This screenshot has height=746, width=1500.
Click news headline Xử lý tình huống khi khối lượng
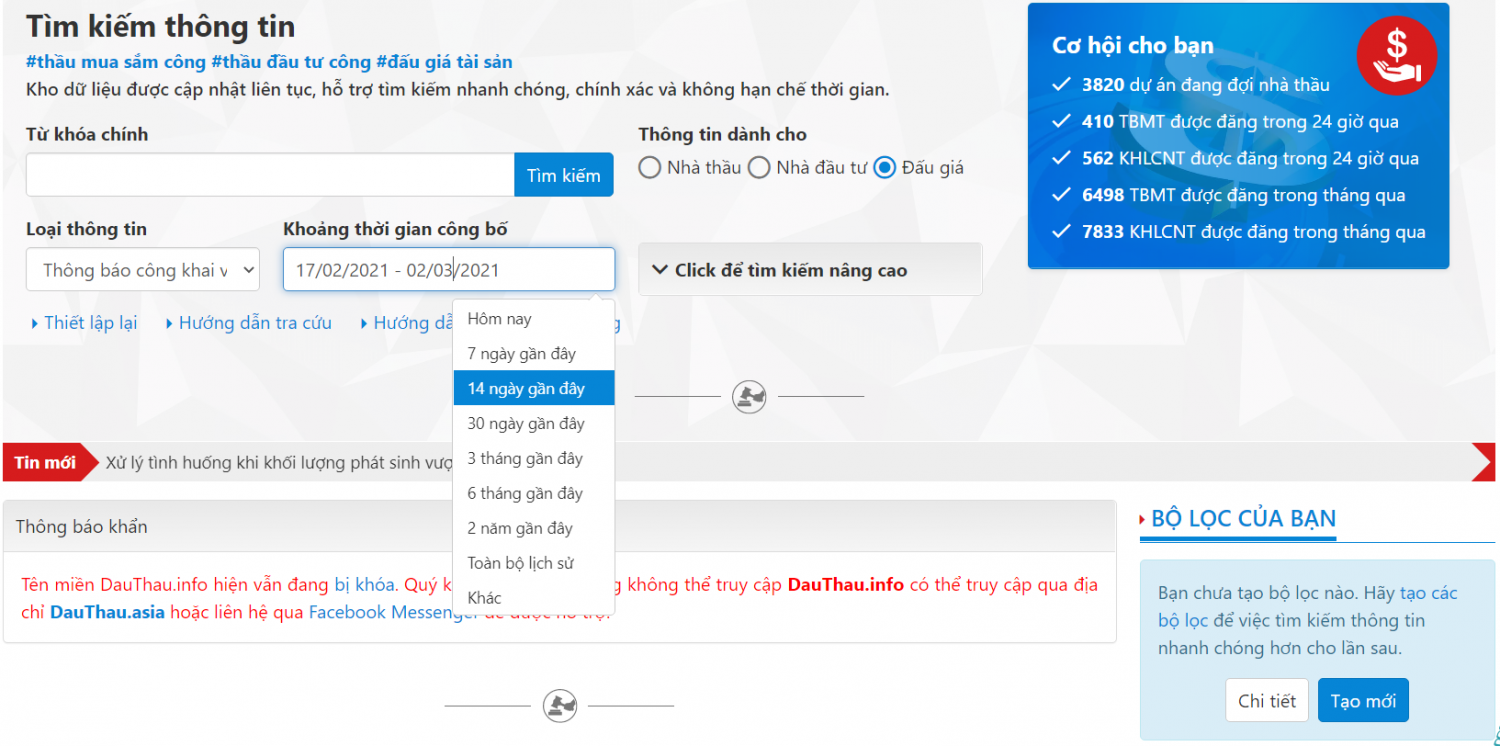point(279,463)
